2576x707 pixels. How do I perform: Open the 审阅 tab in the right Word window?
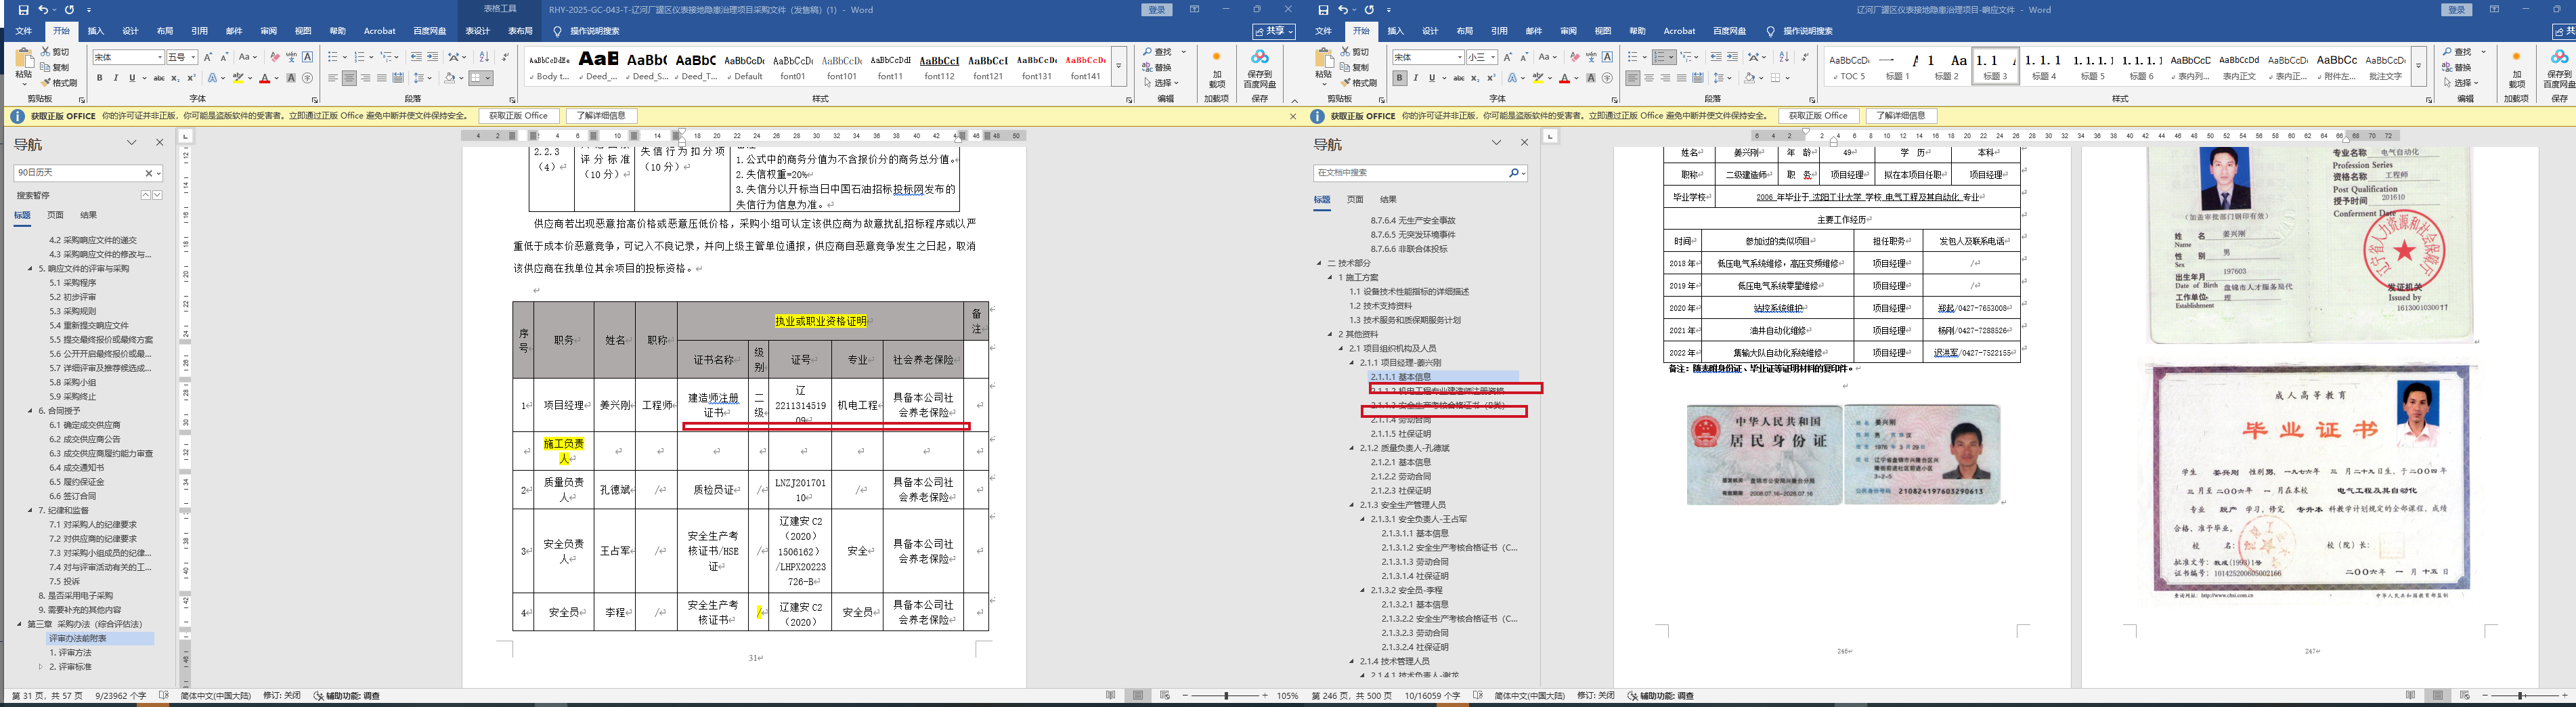click(1568, 31)
